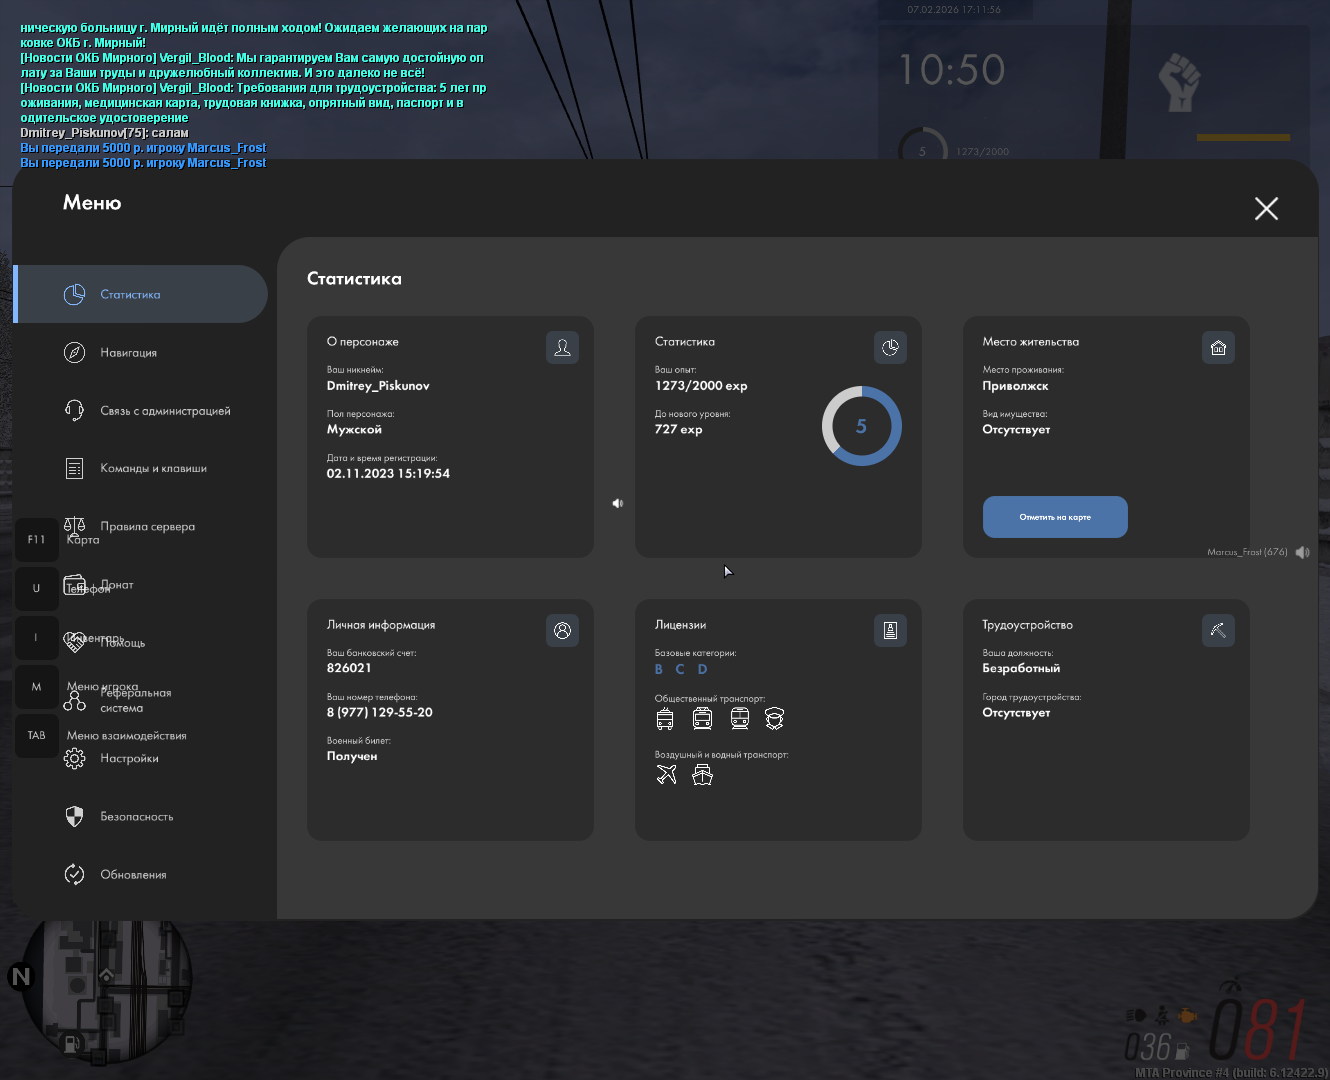The image size is (1330, 1080).
Task: Click the house icon in 'Место жительства' card
Action: pos(1218,348)
